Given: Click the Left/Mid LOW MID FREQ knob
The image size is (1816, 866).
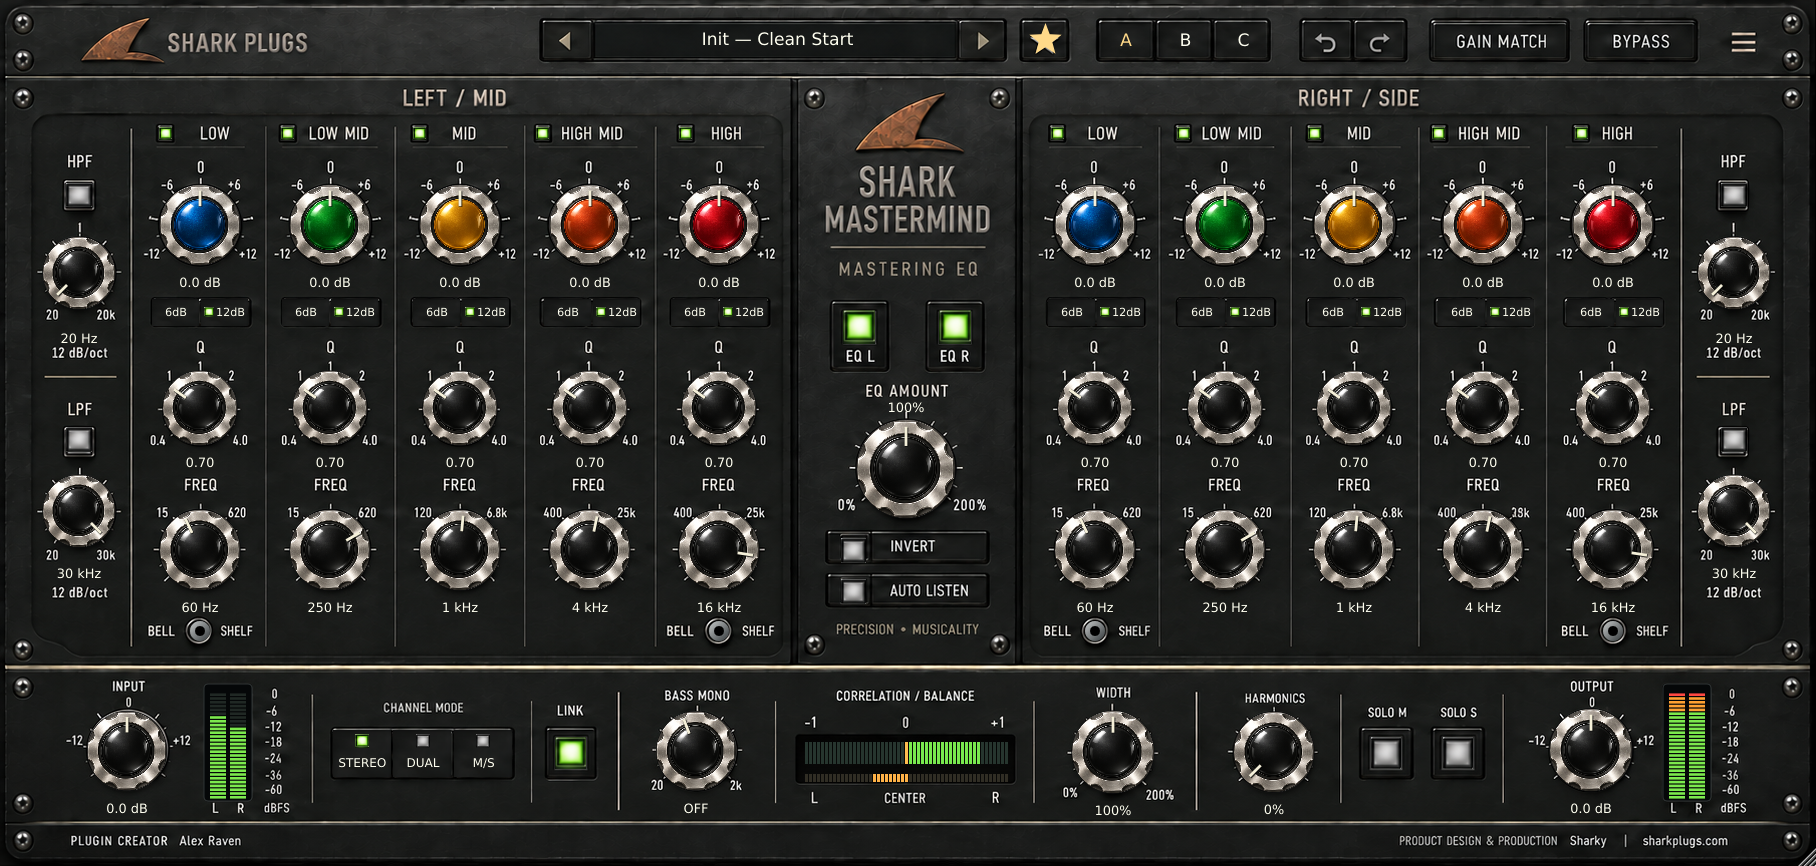Looking at the screenshot, I should [x=329, y=549].
